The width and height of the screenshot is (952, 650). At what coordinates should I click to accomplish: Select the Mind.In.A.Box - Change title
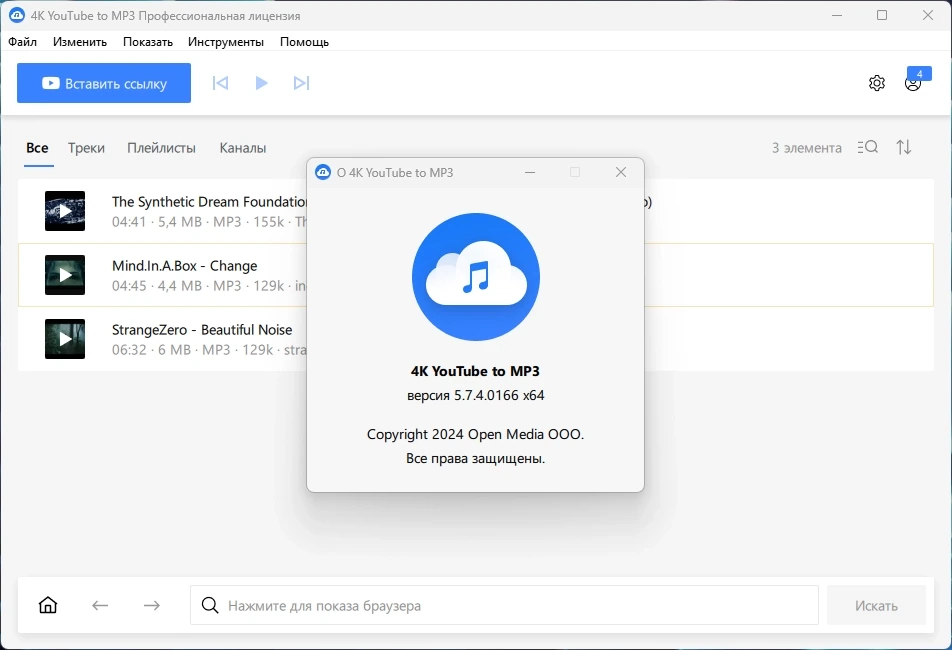[x=185, y=266]
